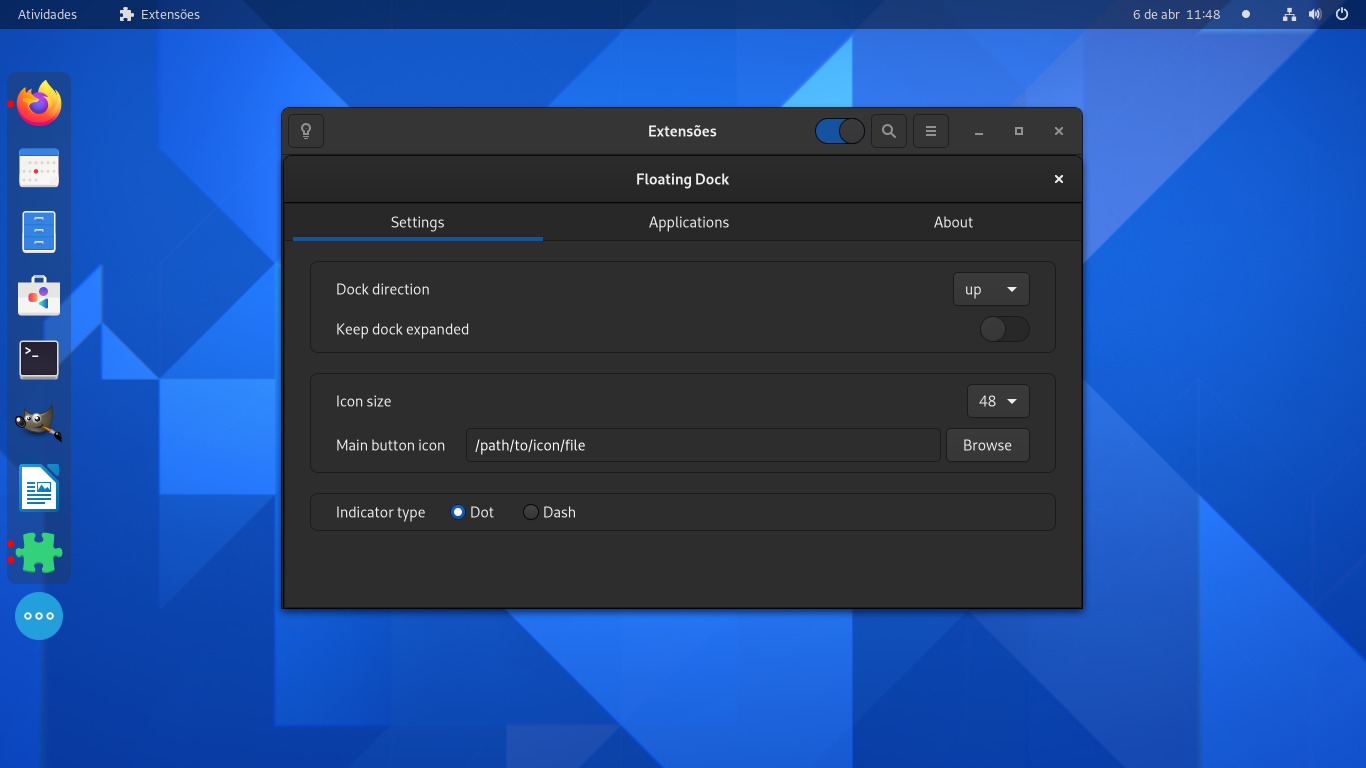This screenshot has height=768, width=1366.
Task: Enable Keep dock expanded
Action: pos(1003,329)
